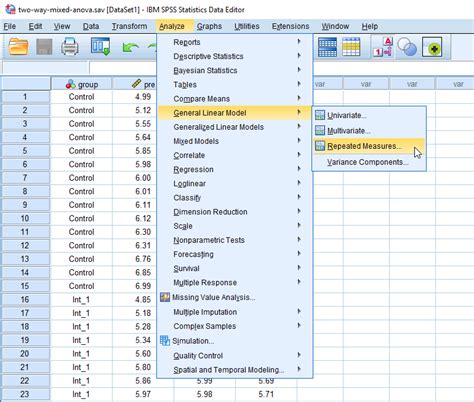
Task: Click the Multivariate submenu icon
Action: [x=320, y=130]
